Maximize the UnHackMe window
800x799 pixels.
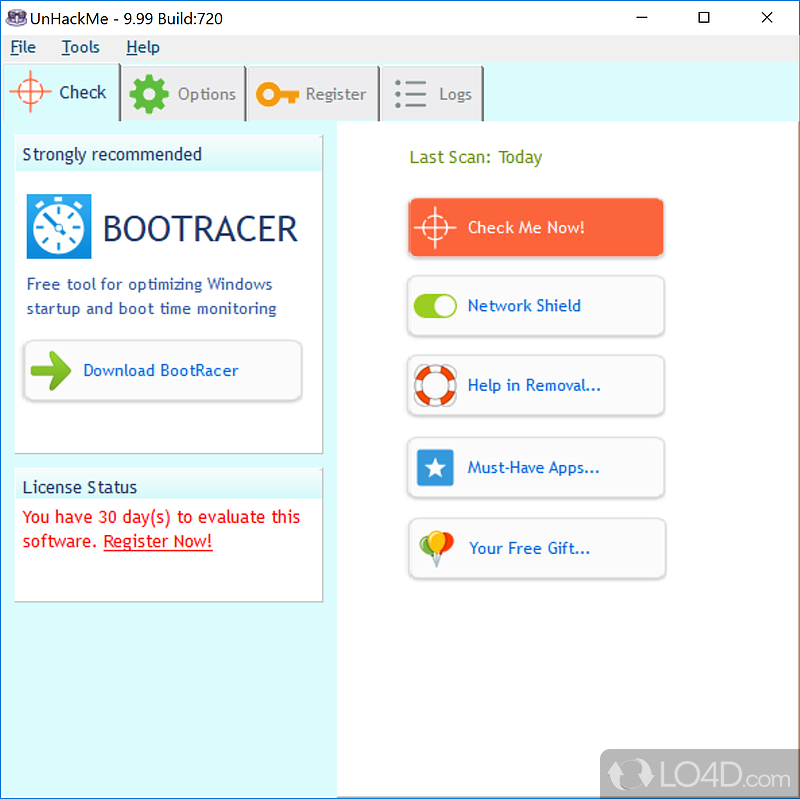coord(704,18)
